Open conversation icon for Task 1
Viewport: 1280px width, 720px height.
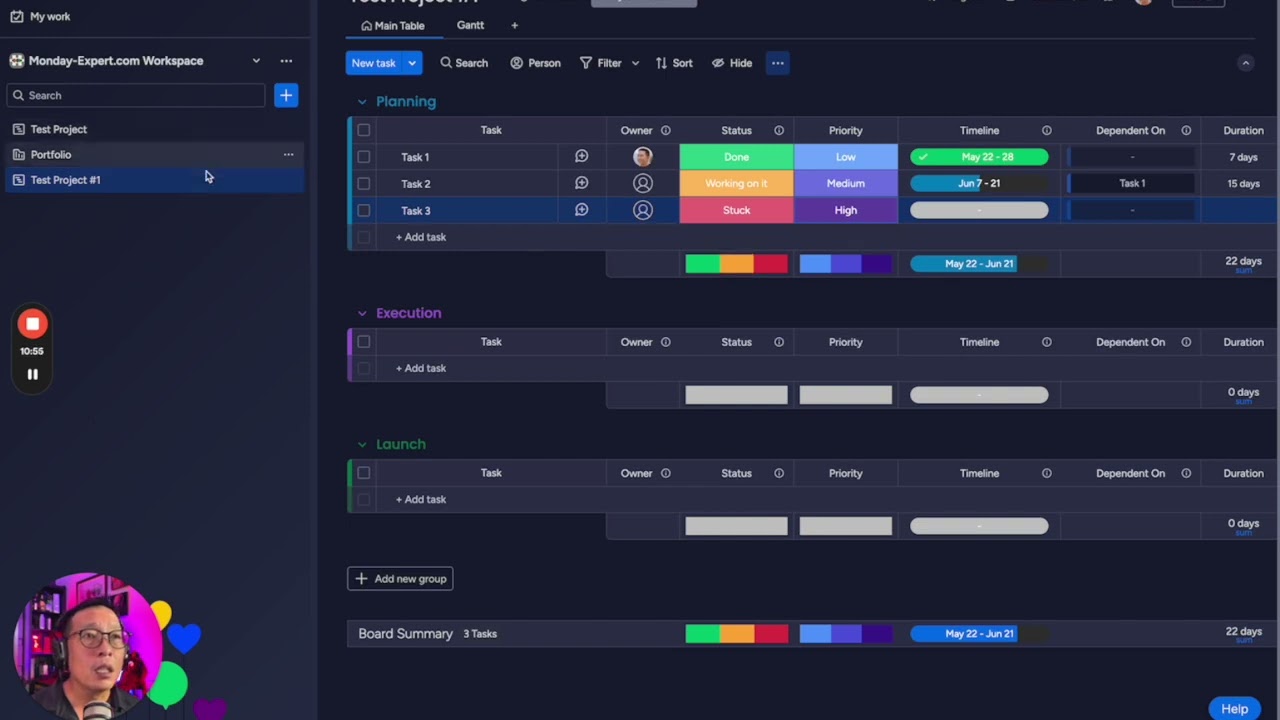click(x=581, y=156)
